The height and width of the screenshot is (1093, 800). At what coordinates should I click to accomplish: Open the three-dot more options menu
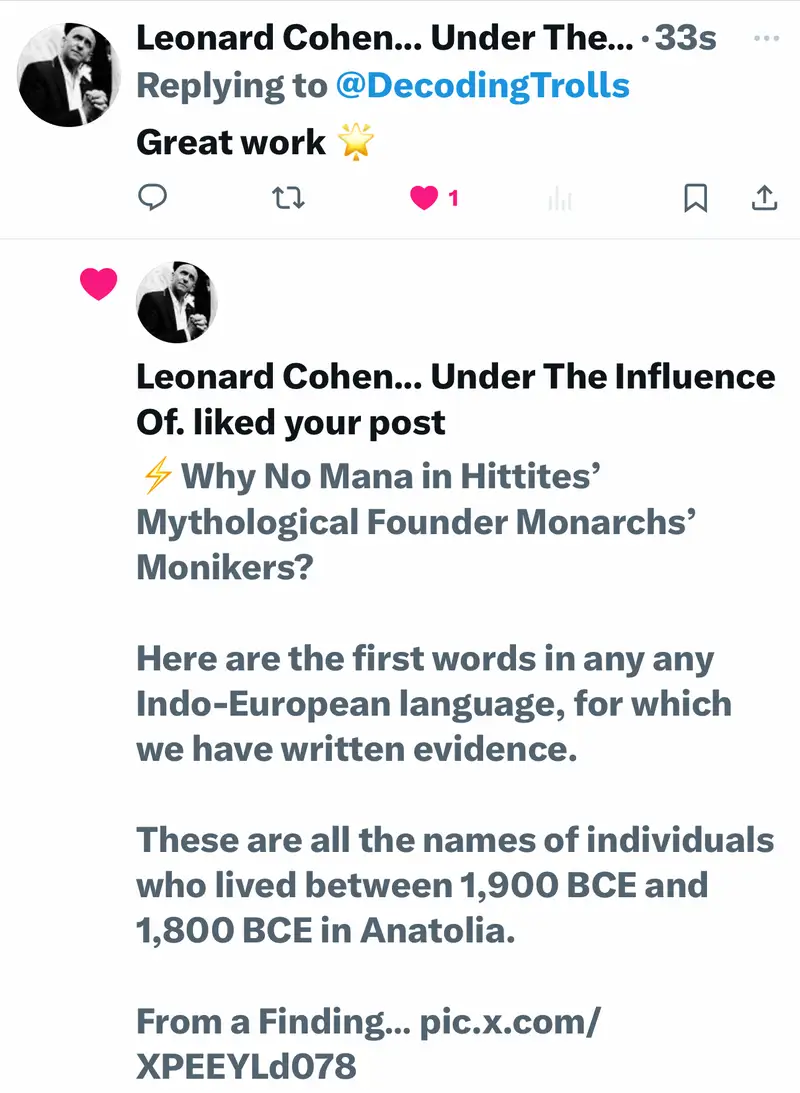[765, 39]
